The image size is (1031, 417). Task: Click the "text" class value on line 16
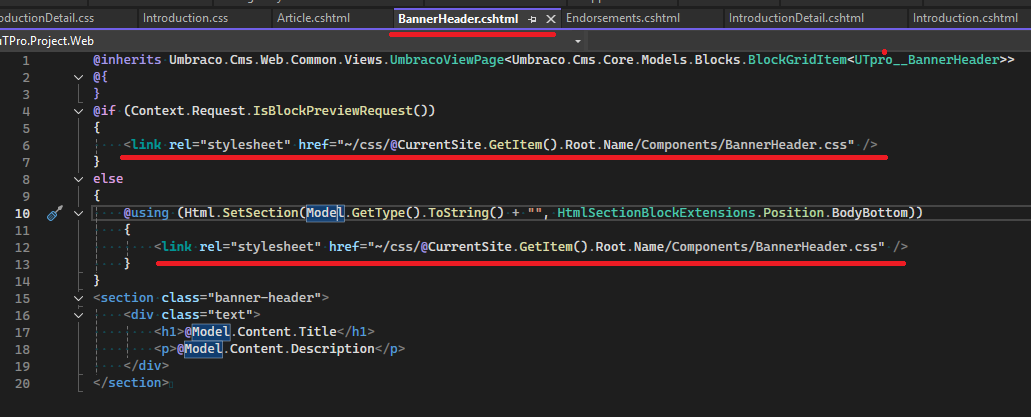[x=233, y=315]
